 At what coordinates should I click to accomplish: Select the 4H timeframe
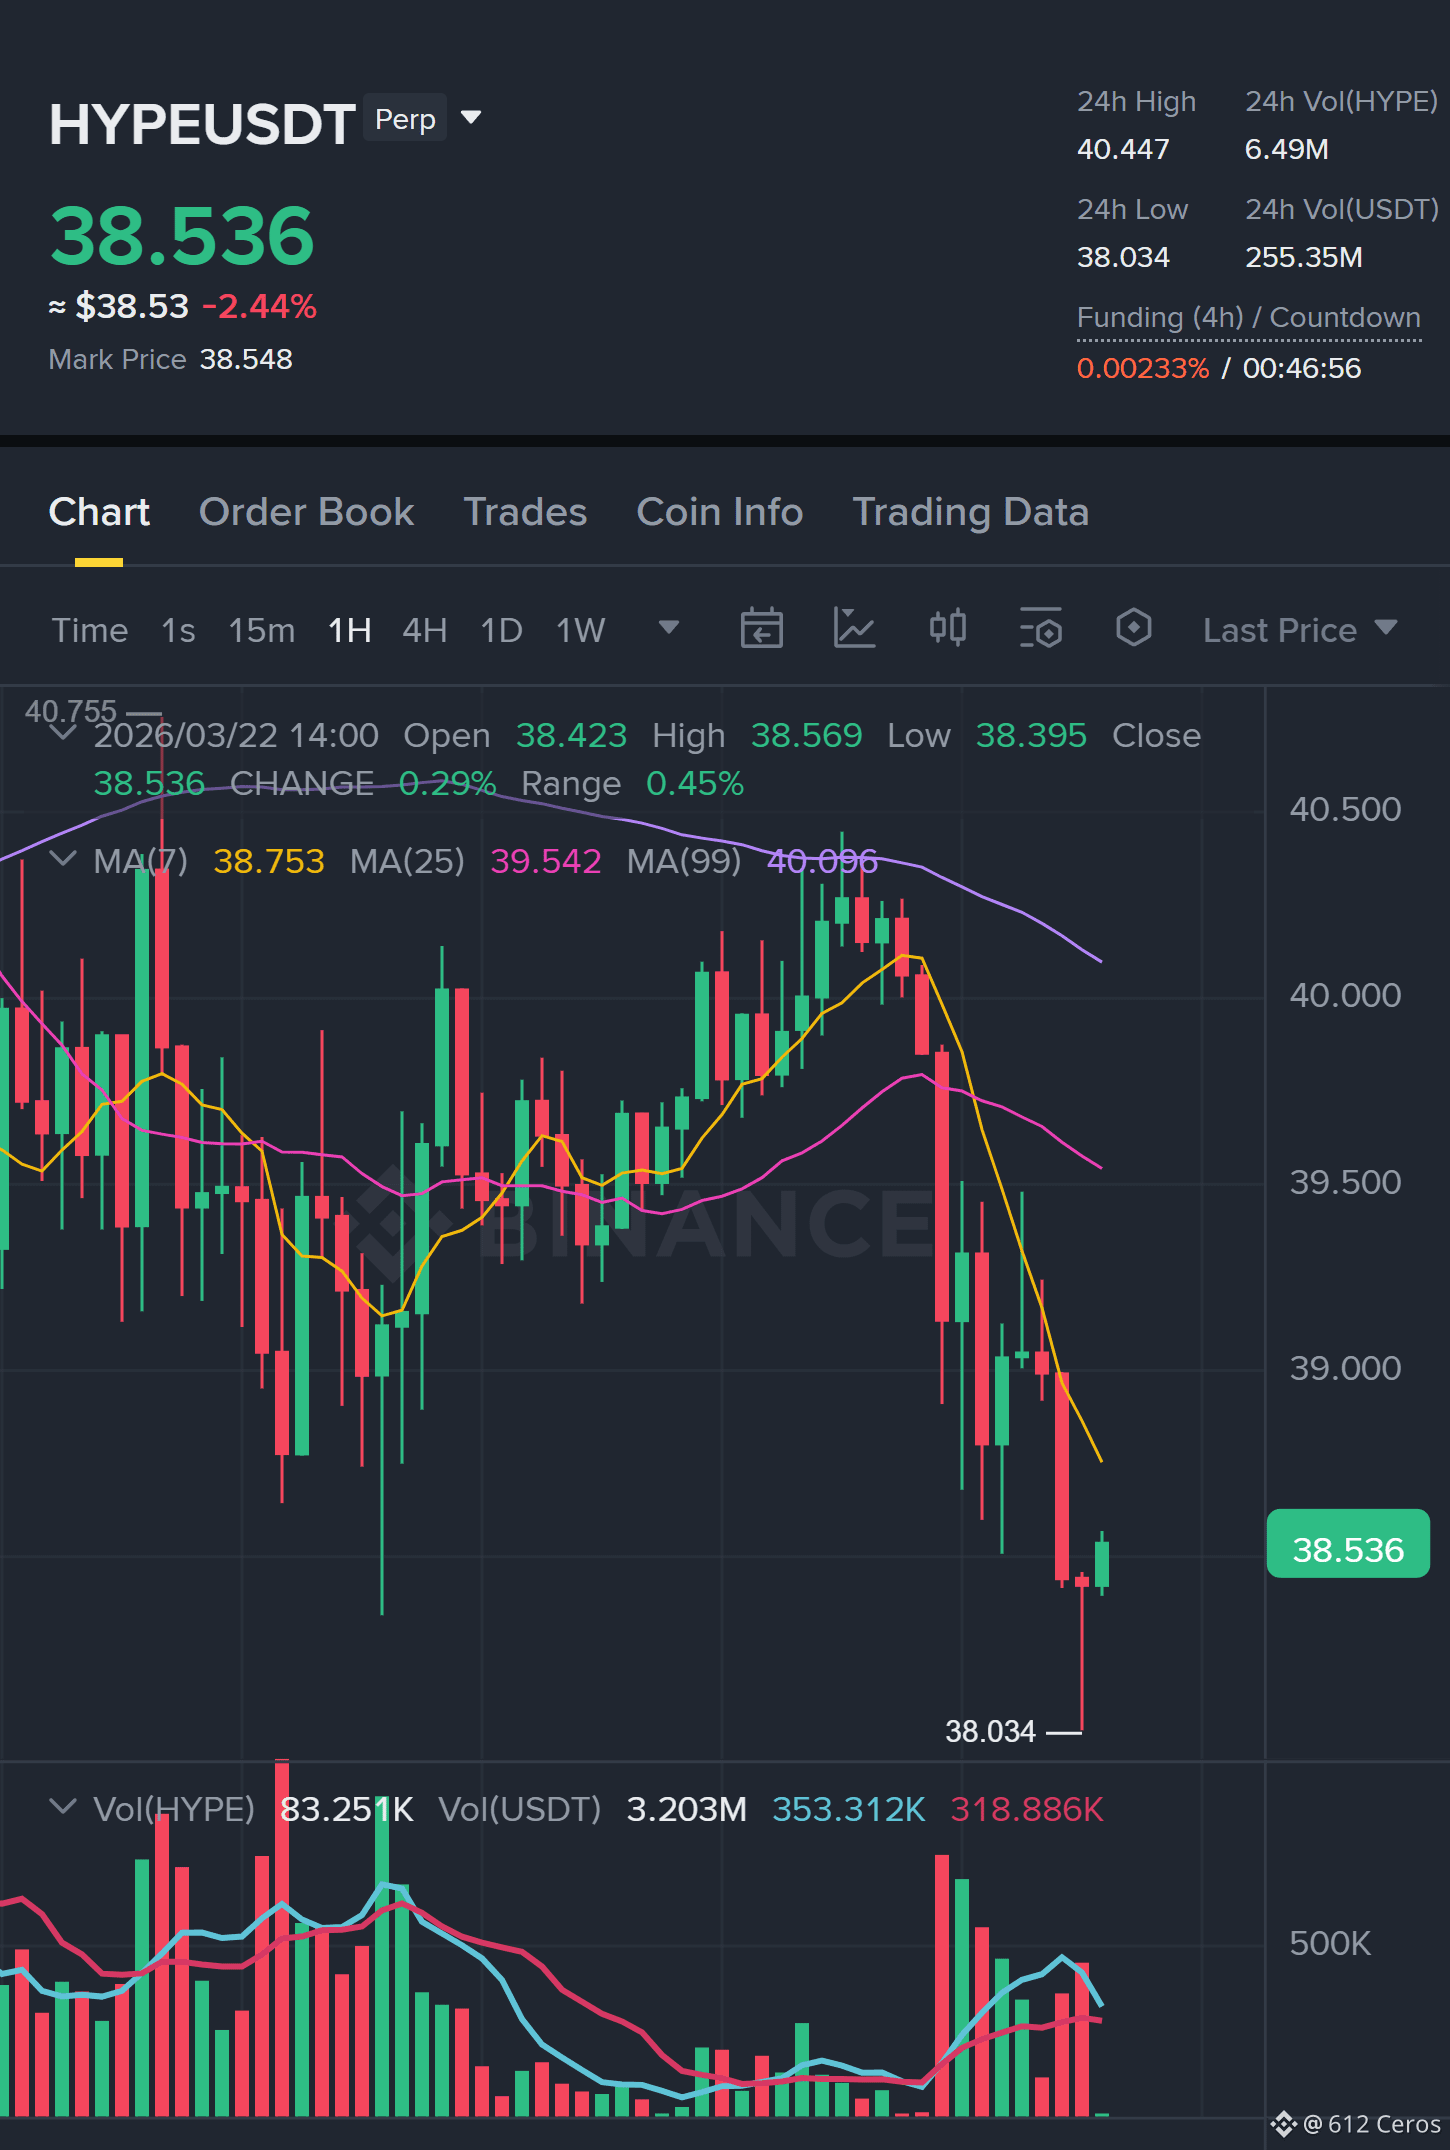pos(425,630)
